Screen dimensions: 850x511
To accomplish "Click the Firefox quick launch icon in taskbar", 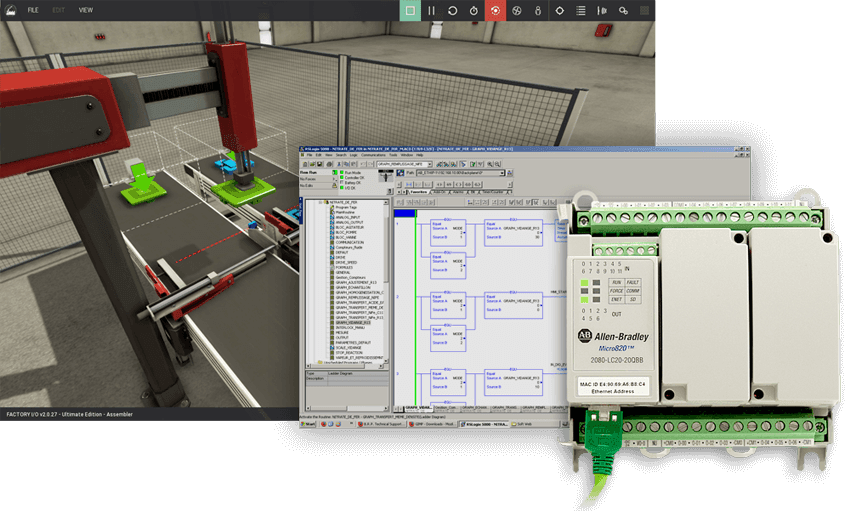I will tap(324, 424).
